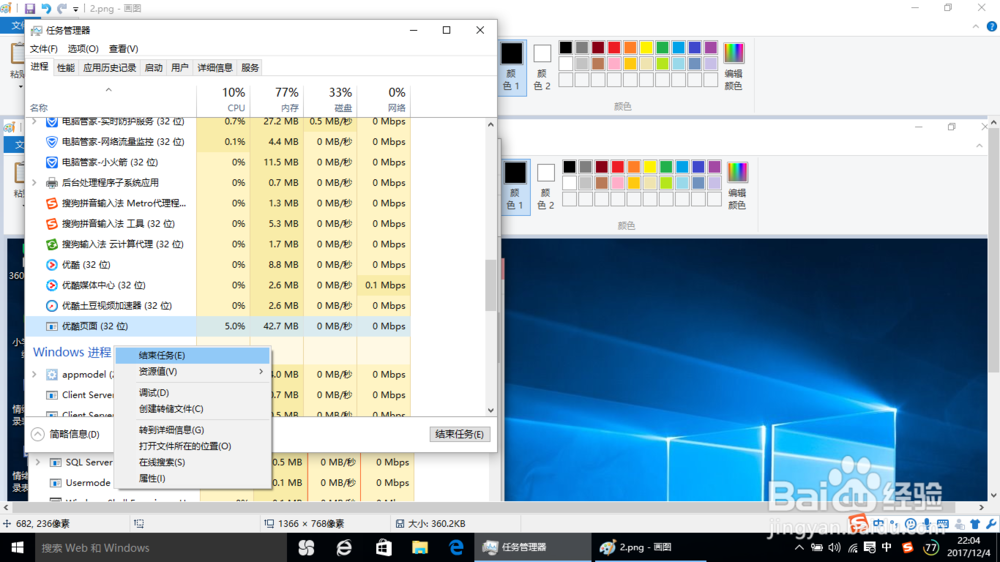The height and width of the screenshot is (562, 1000).
Task: Open Task View on the taskbar
Action: [307, 547]
